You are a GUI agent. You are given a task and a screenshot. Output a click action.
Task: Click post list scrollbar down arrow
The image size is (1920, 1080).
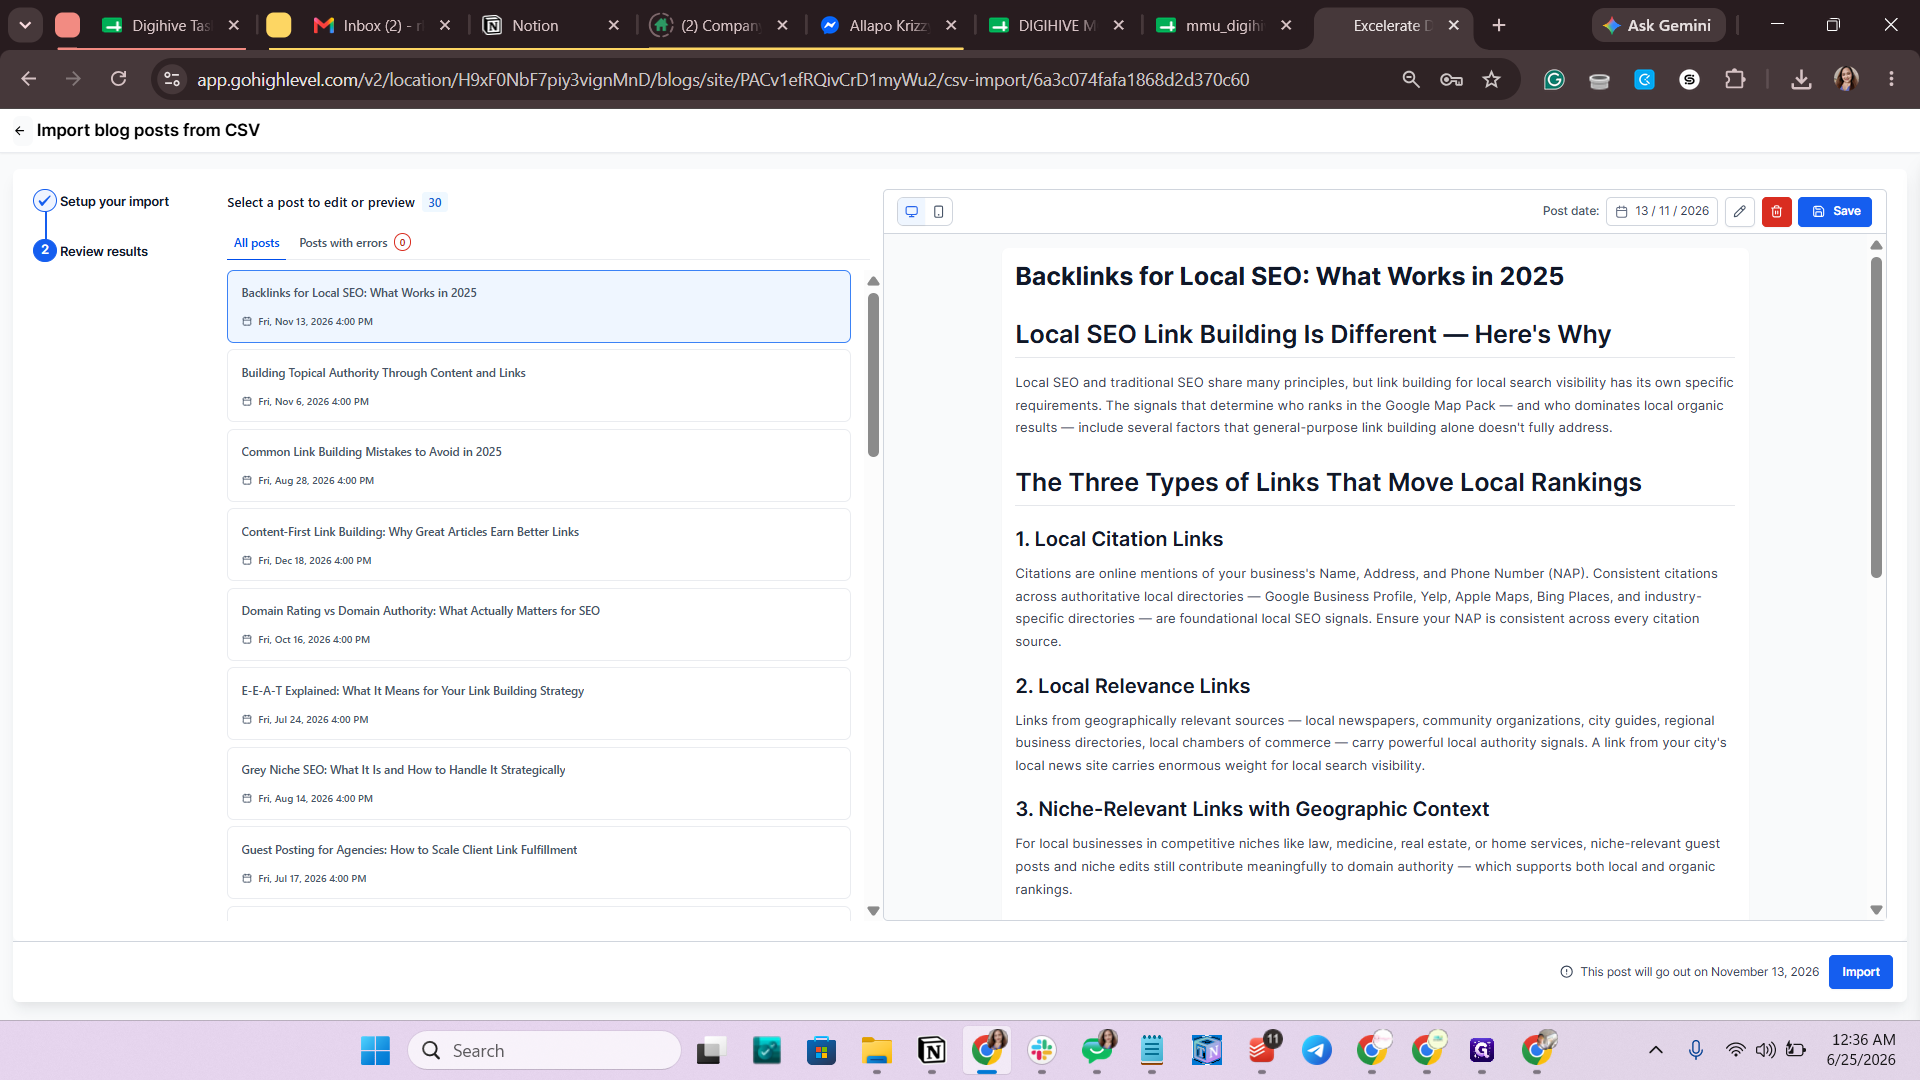point(873,911)
